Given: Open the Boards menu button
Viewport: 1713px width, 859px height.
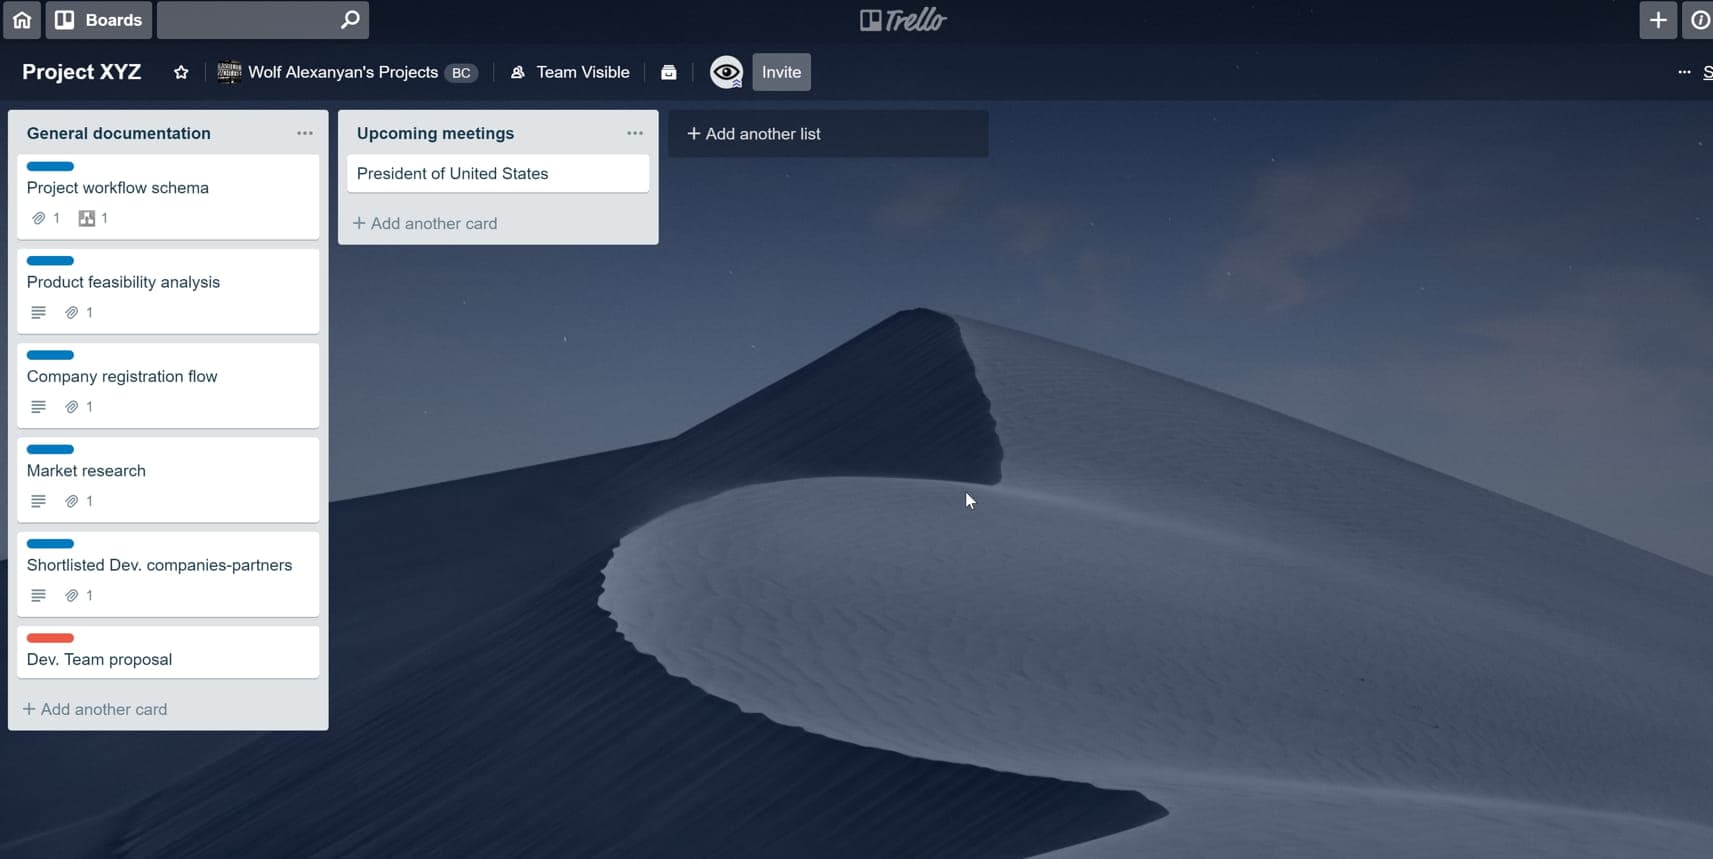Looking at the screenshot, I should (x=98, y=20).
